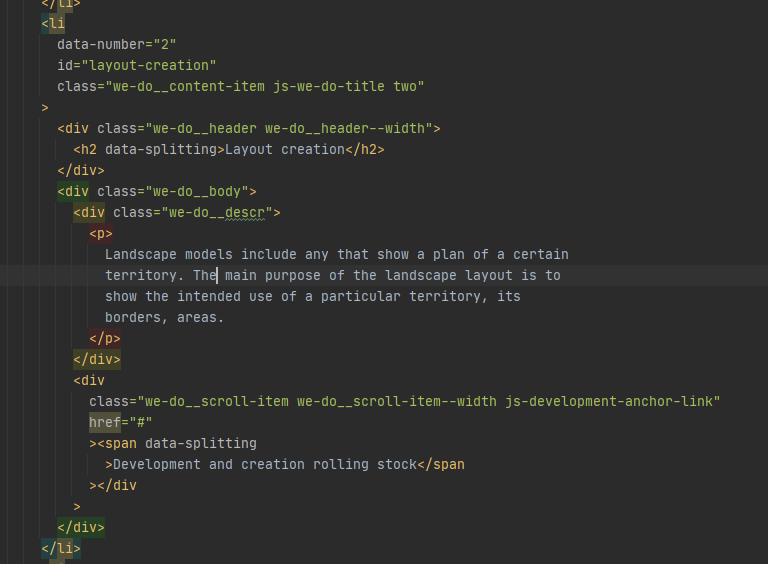This screenshot has width=768, height=564.
Task: Click the opening <p> tag
Action: click(101, 234)
